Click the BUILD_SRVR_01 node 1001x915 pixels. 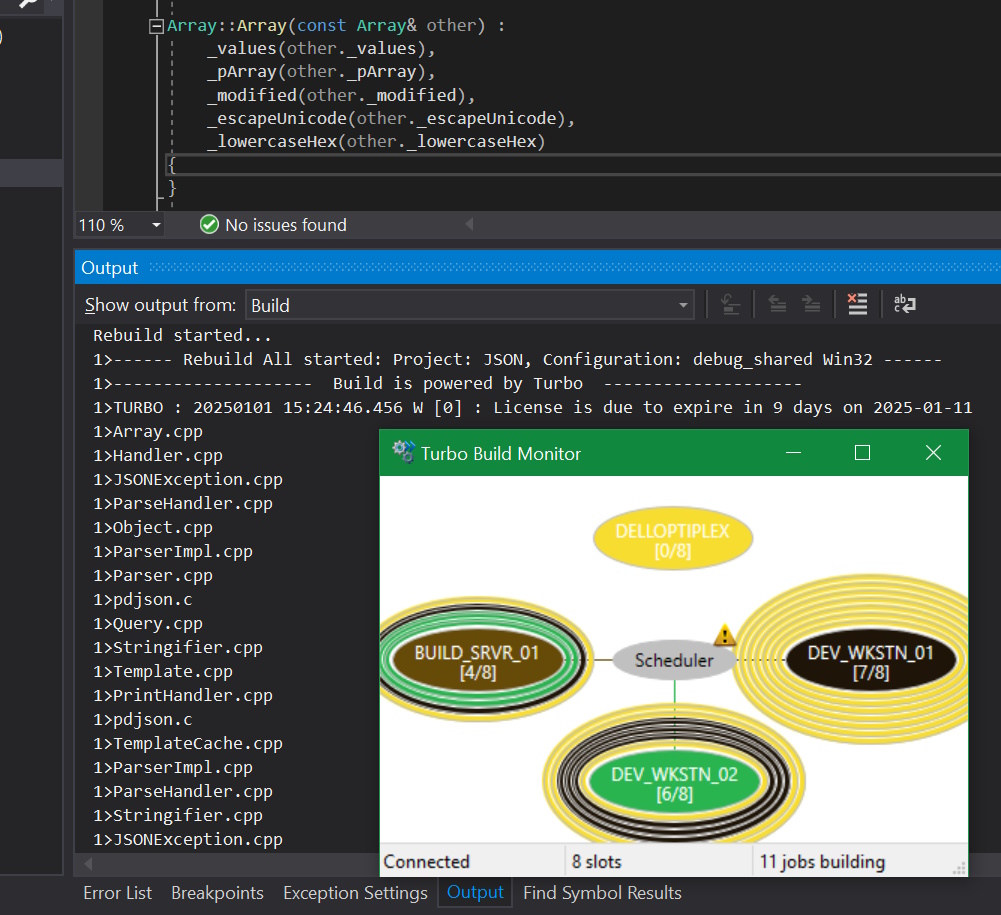tap(477, 662)
